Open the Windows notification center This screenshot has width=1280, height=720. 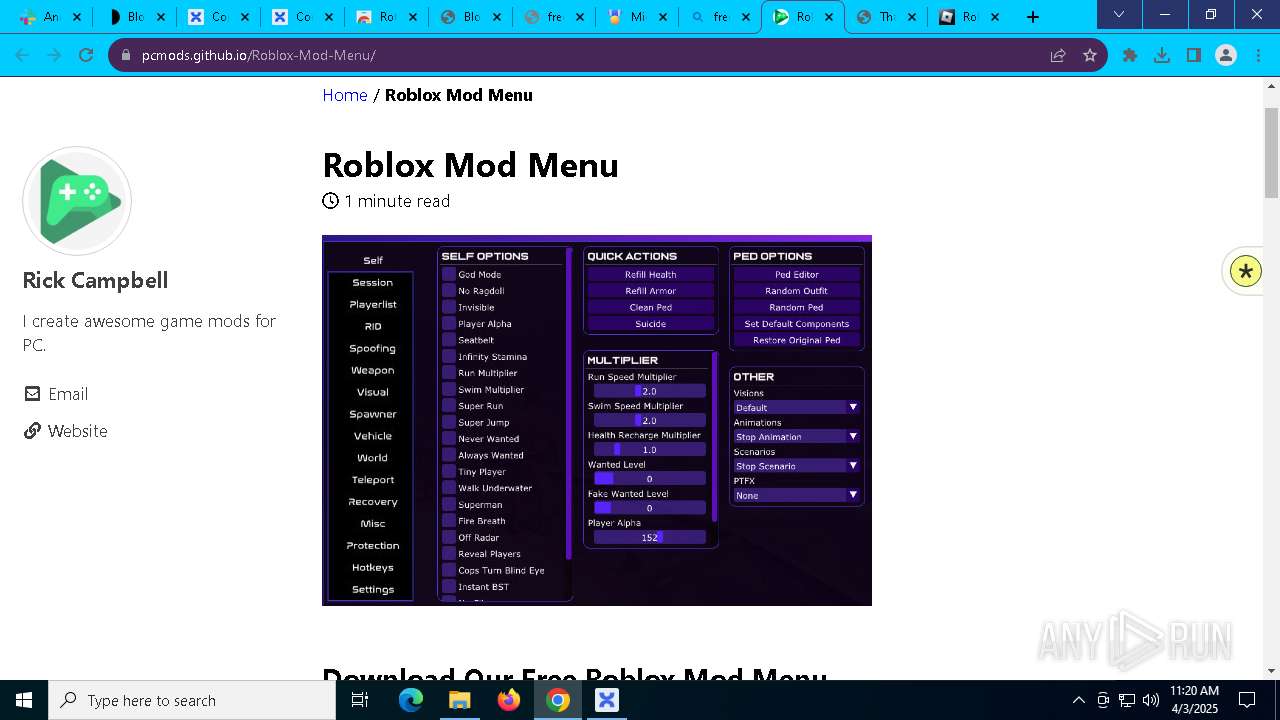[x=1247, y=700]
